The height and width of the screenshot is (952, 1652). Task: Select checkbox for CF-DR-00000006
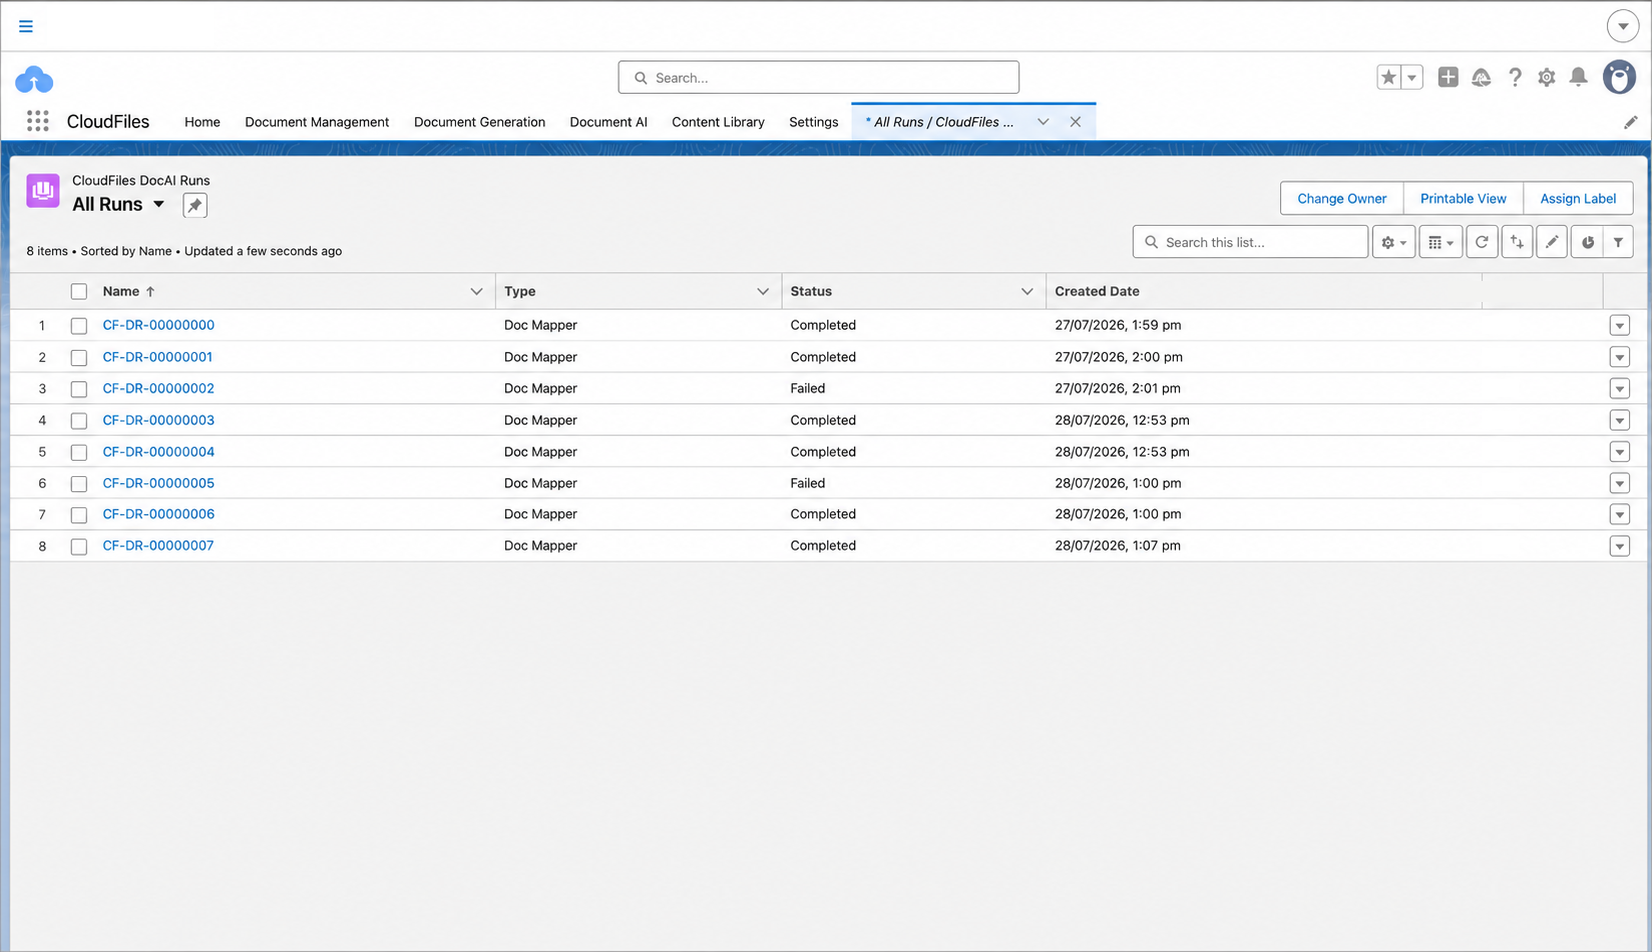[79, 515]
